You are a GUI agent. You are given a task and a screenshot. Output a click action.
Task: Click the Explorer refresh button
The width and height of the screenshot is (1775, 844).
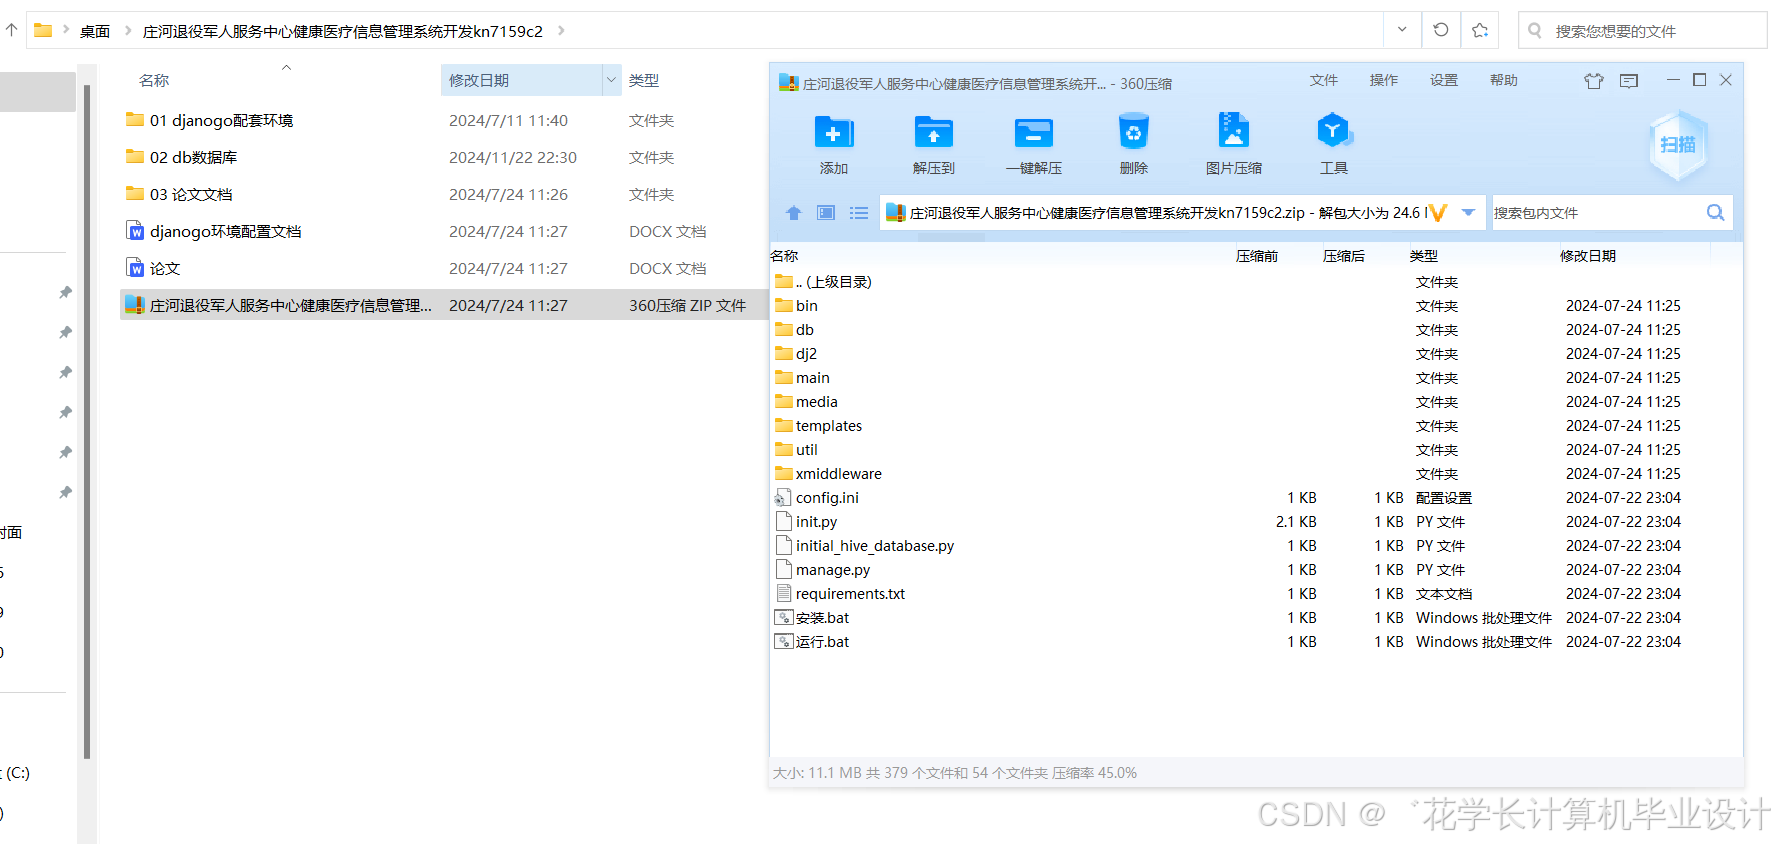pos(1441,30)
